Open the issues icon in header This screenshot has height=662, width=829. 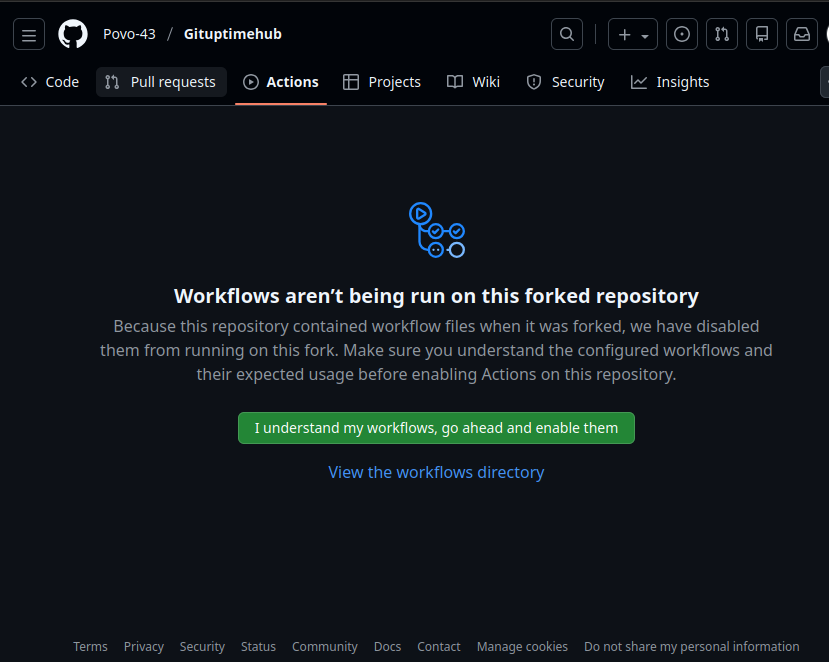coord(682,34)
